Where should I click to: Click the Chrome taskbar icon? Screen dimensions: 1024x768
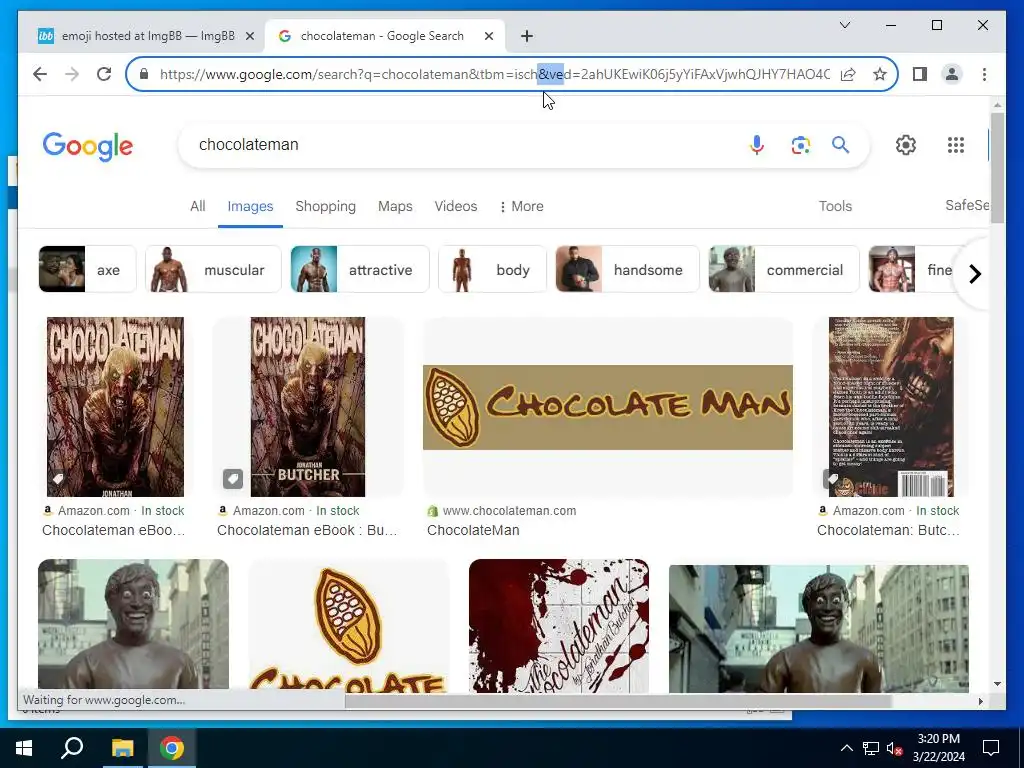click(x=171, y=748)
